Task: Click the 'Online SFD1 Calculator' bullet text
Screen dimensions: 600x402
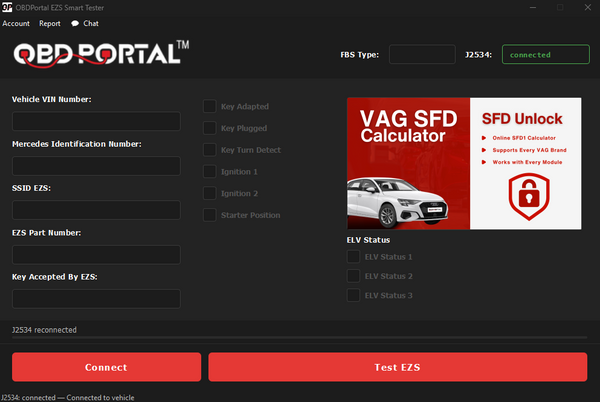Action: (524, 138)
